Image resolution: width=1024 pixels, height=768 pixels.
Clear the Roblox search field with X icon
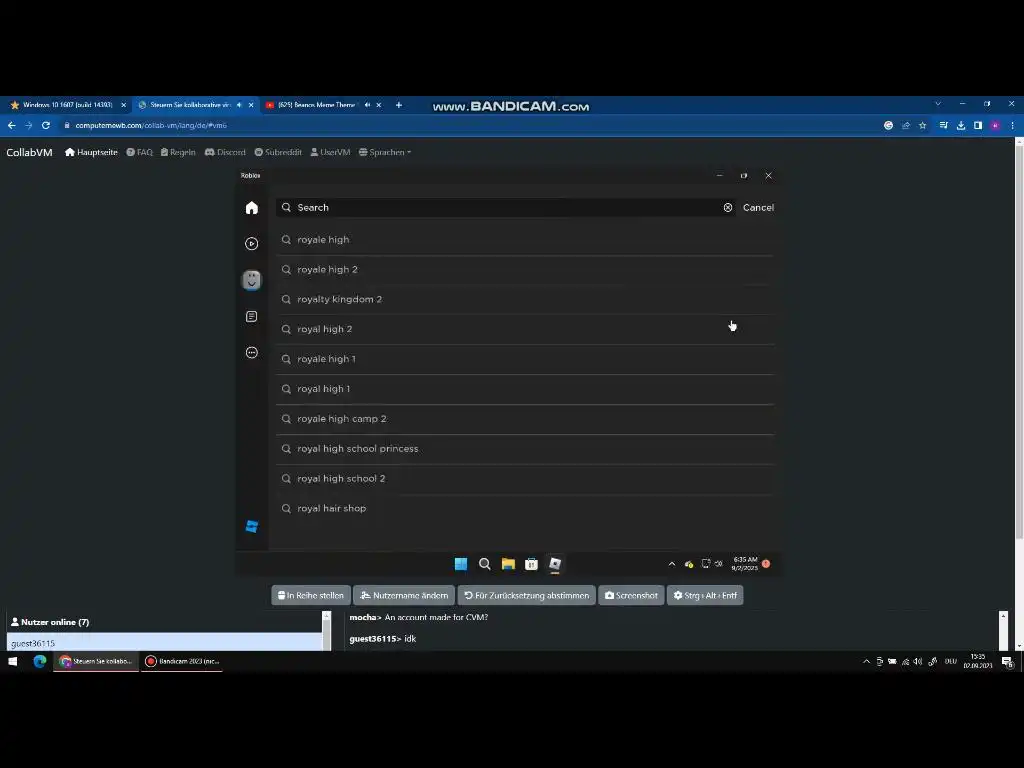point(728,208)
